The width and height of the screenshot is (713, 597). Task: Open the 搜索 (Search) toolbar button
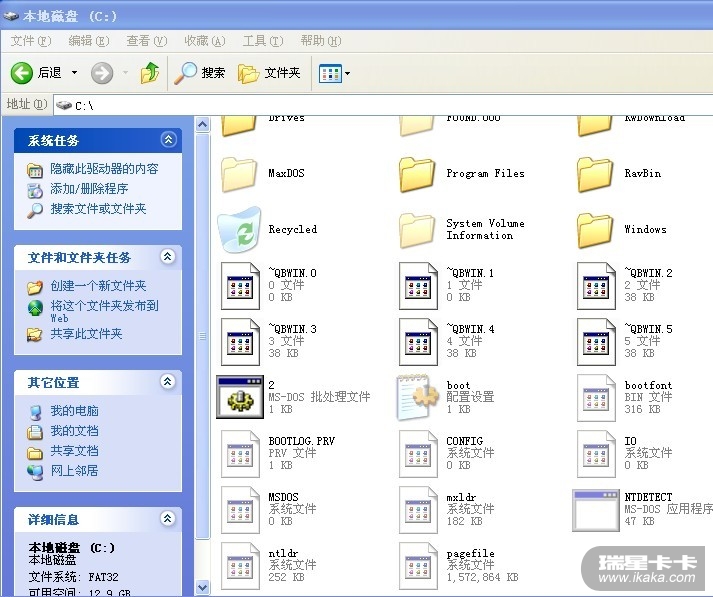coord(200,73)
